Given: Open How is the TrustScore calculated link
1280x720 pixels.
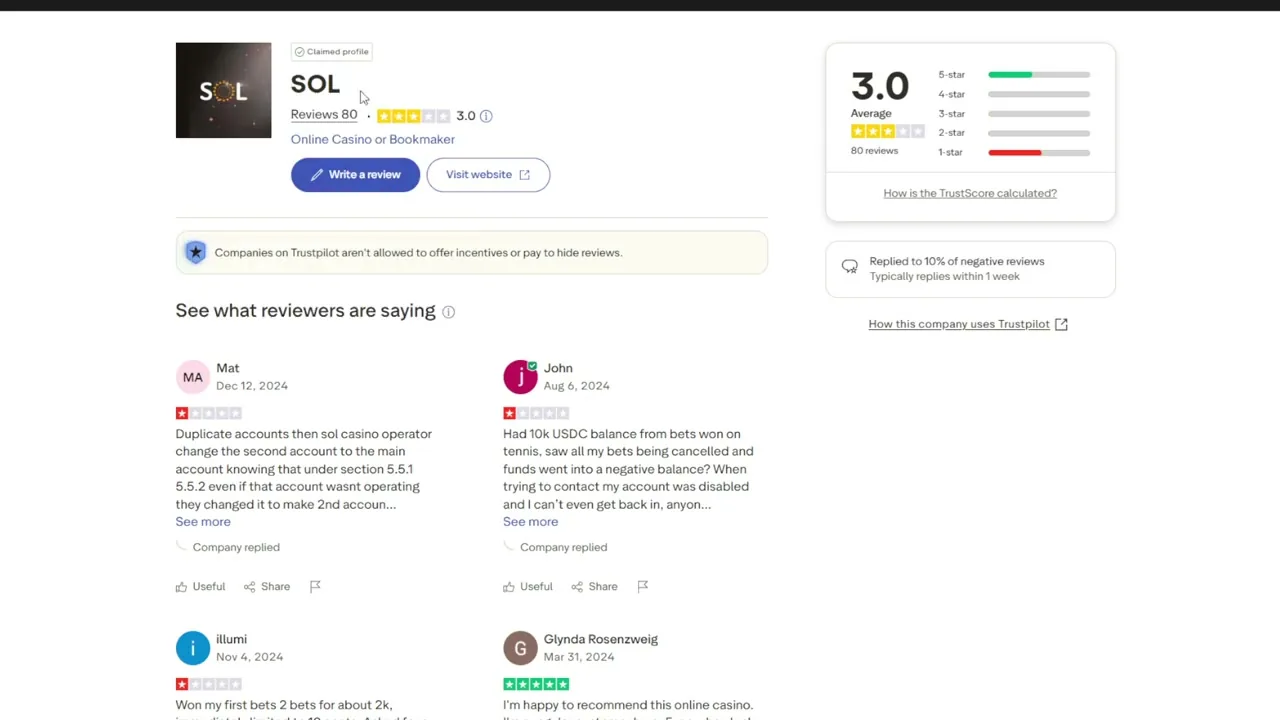Looking at the screenshot, I should (970, 193).
